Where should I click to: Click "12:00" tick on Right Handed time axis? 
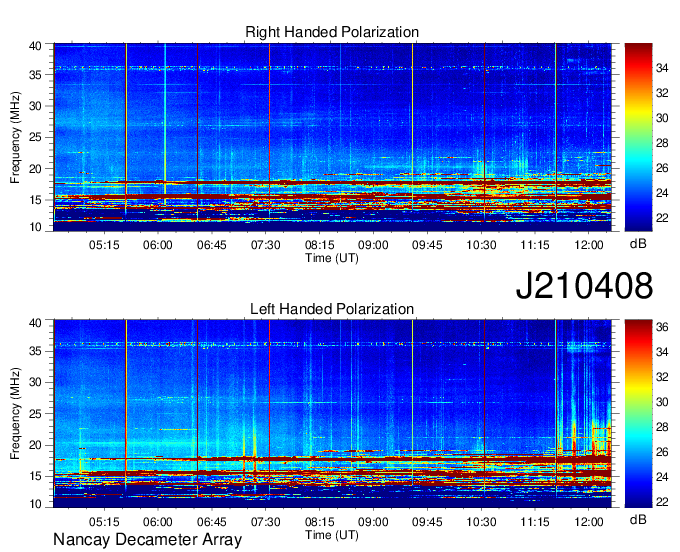(589, 245)
